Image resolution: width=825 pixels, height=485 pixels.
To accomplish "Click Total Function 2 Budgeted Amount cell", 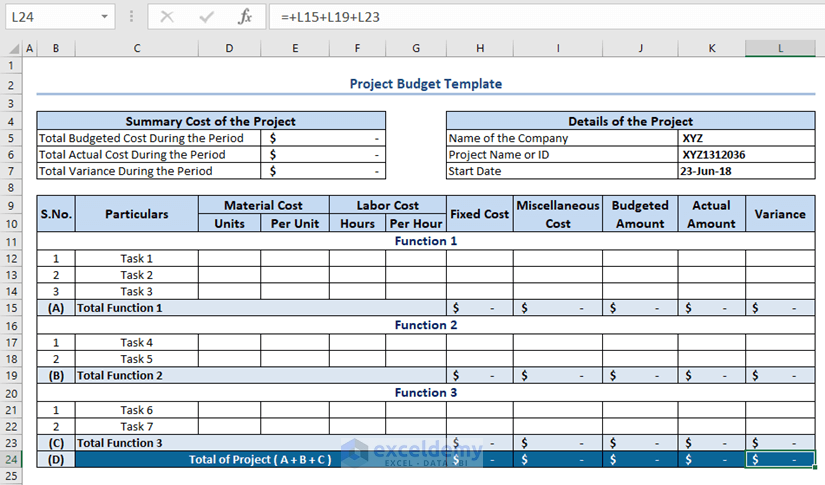I will coord(640,376).
